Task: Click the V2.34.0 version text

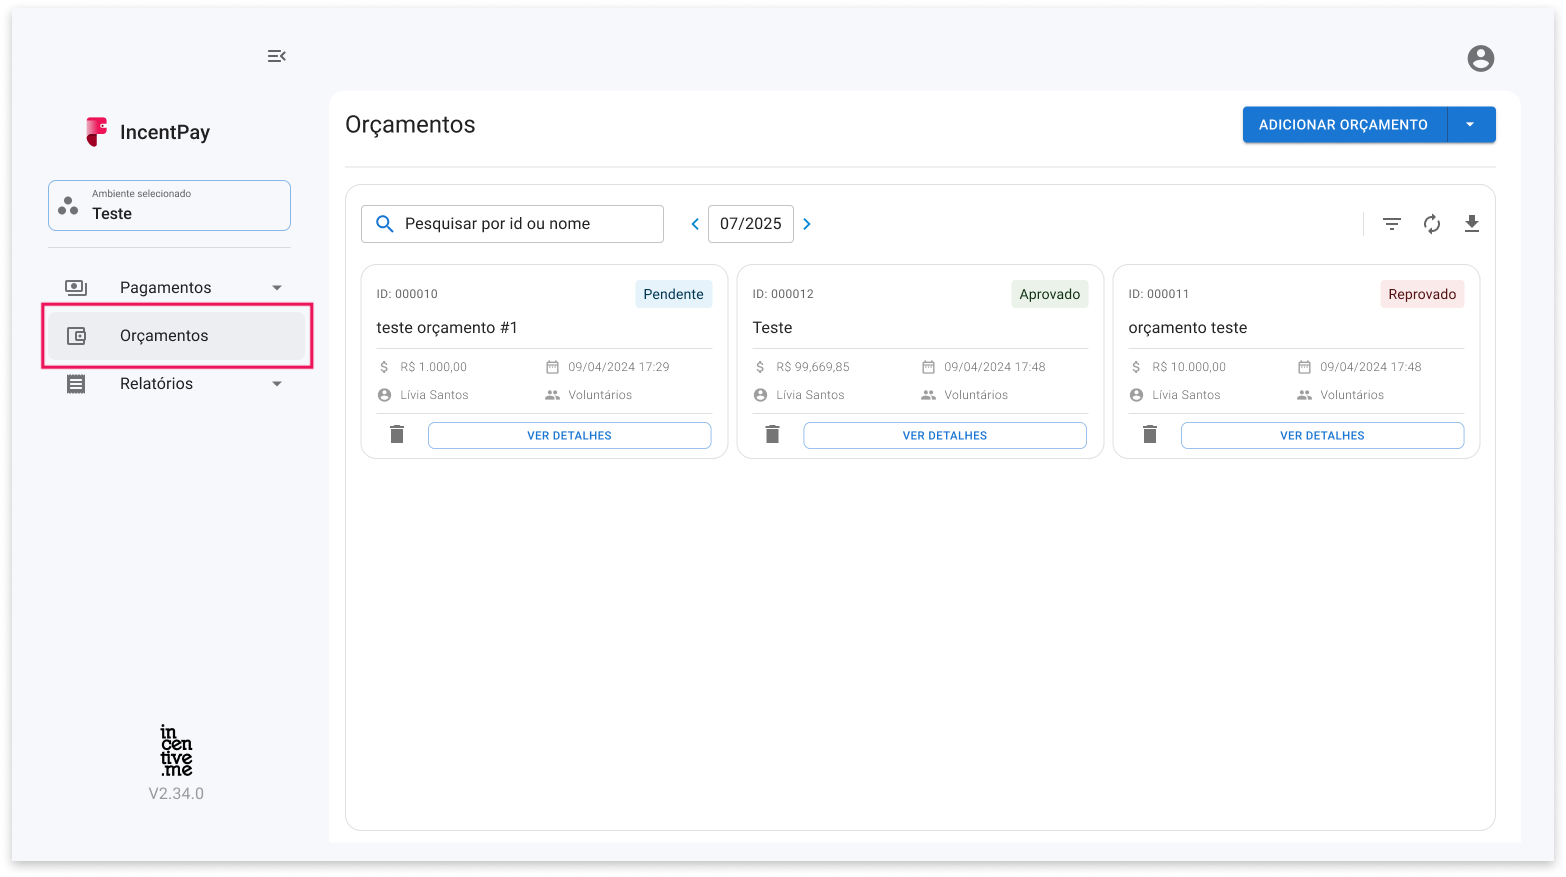Action: [x=176, y=794]
